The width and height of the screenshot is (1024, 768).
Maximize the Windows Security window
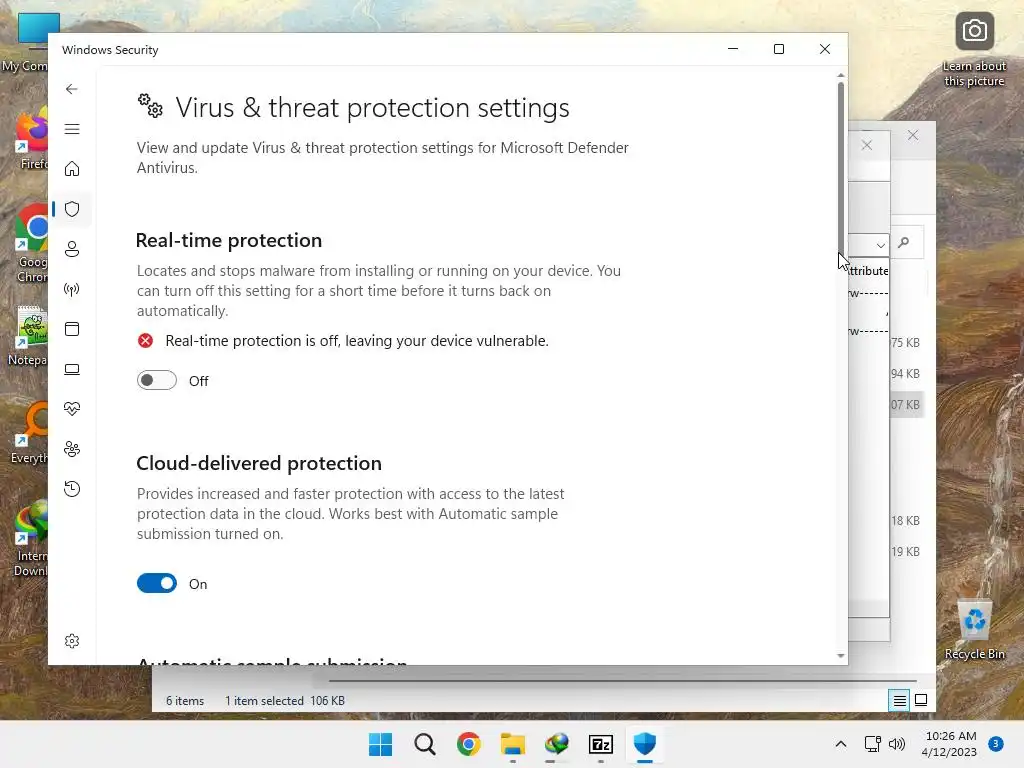pos(778,49)
